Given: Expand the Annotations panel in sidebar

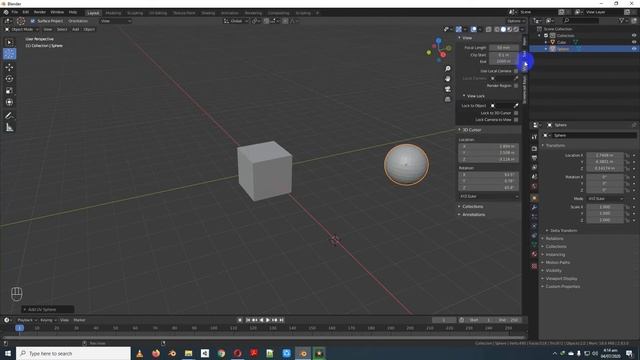Looking at the screenshot, I should point(473,214).
